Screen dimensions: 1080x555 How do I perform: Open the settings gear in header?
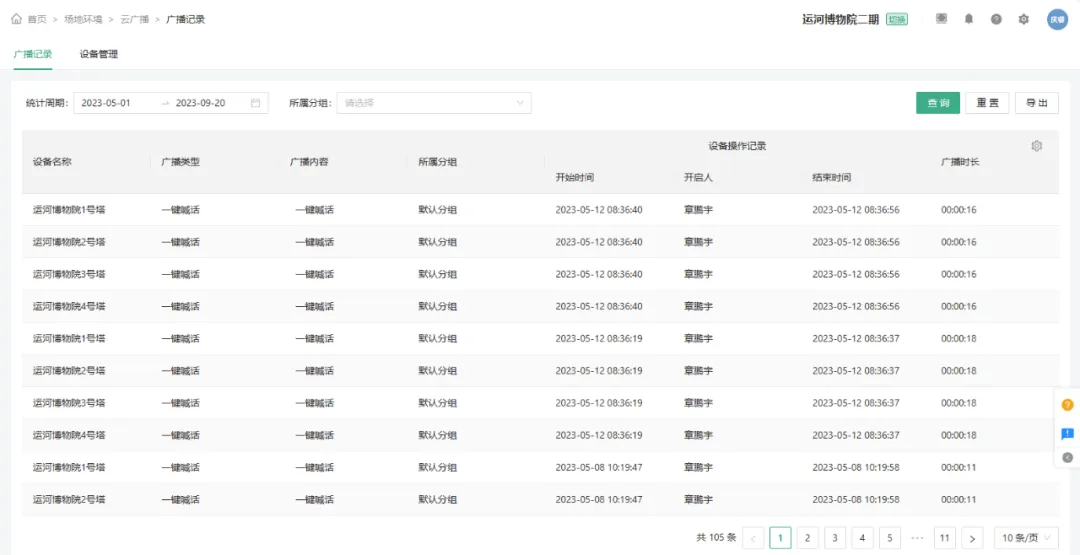1024,19
